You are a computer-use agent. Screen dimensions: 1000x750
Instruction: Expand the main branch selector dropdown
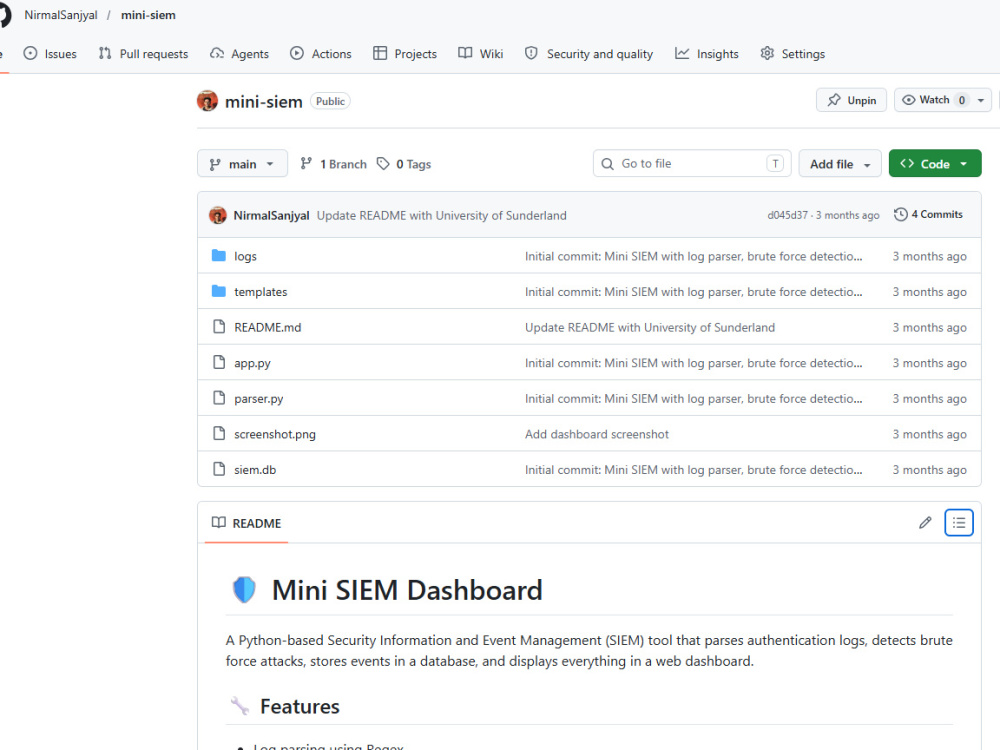pos(242,164)
